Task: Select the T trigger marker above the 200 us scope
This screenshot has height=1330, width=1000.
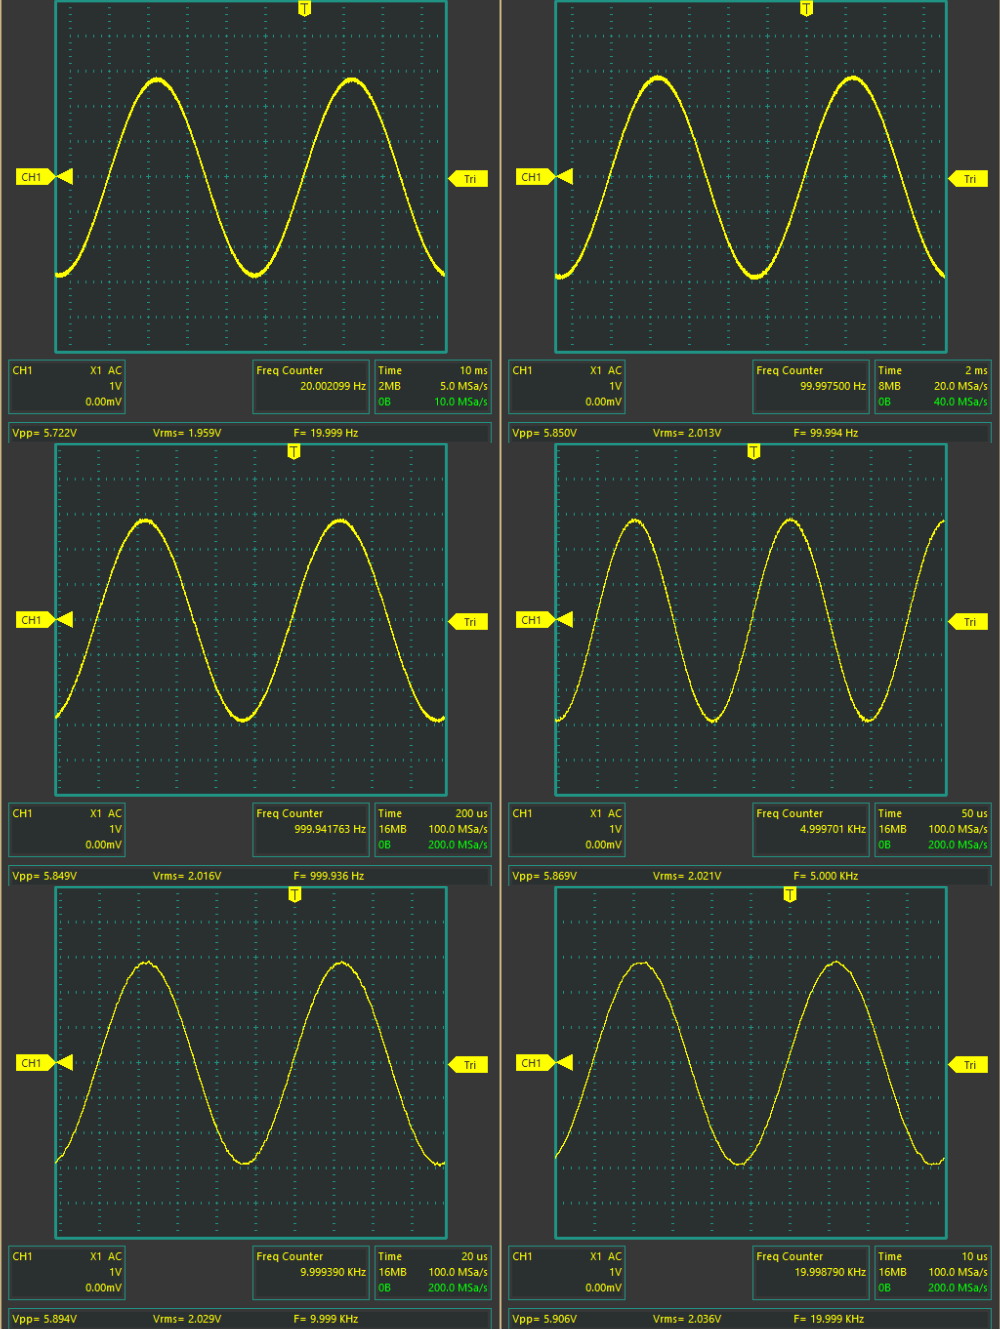Action: pos(294,452)
